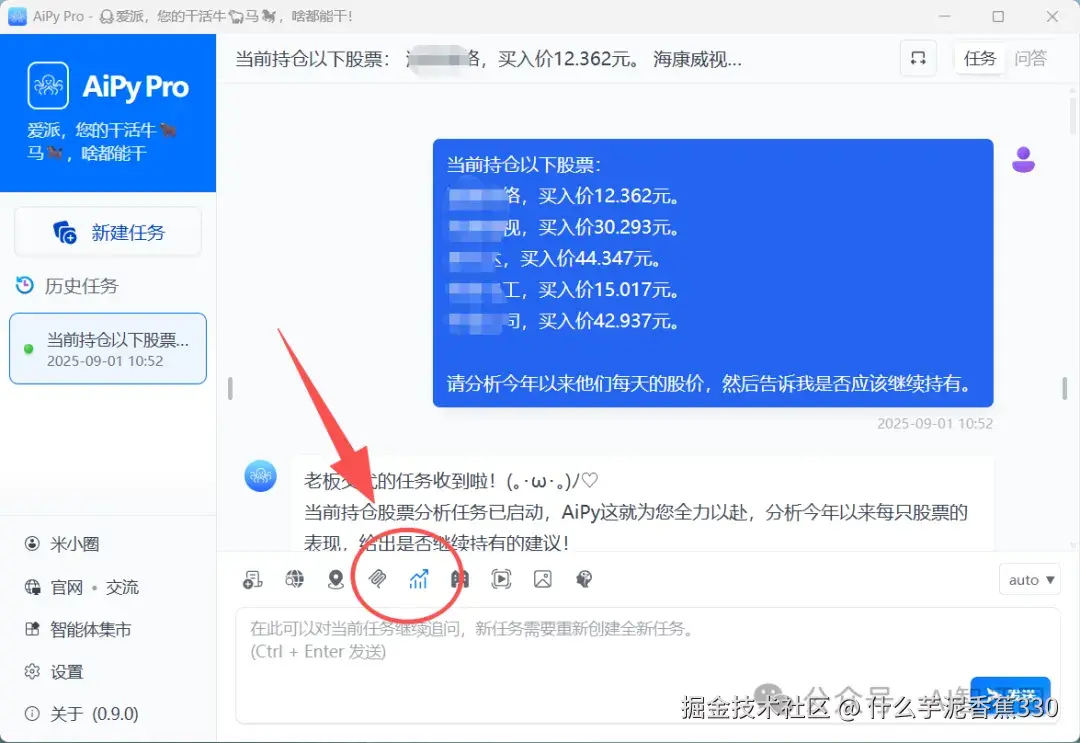Select the location pin tool
1080x743 pixels.
pos(336,579)
